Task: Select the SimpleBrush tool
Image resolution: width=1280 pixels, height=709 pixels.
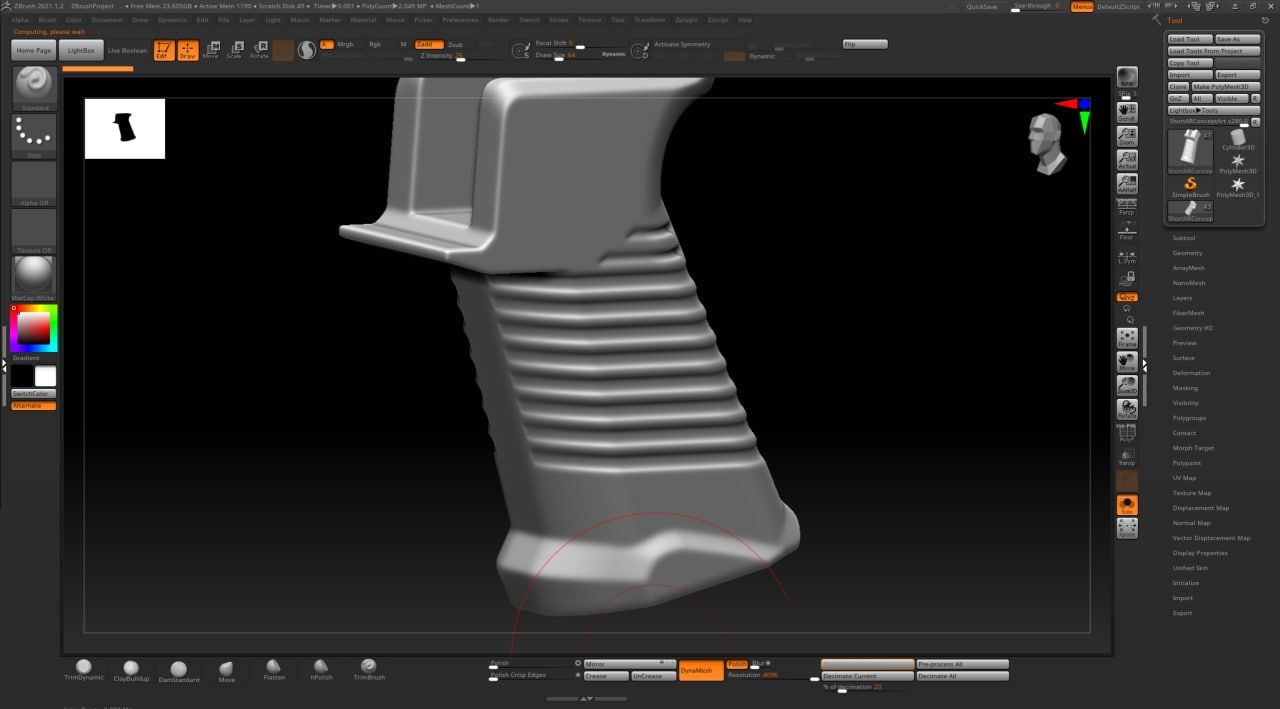Action: pos(1190,186)
